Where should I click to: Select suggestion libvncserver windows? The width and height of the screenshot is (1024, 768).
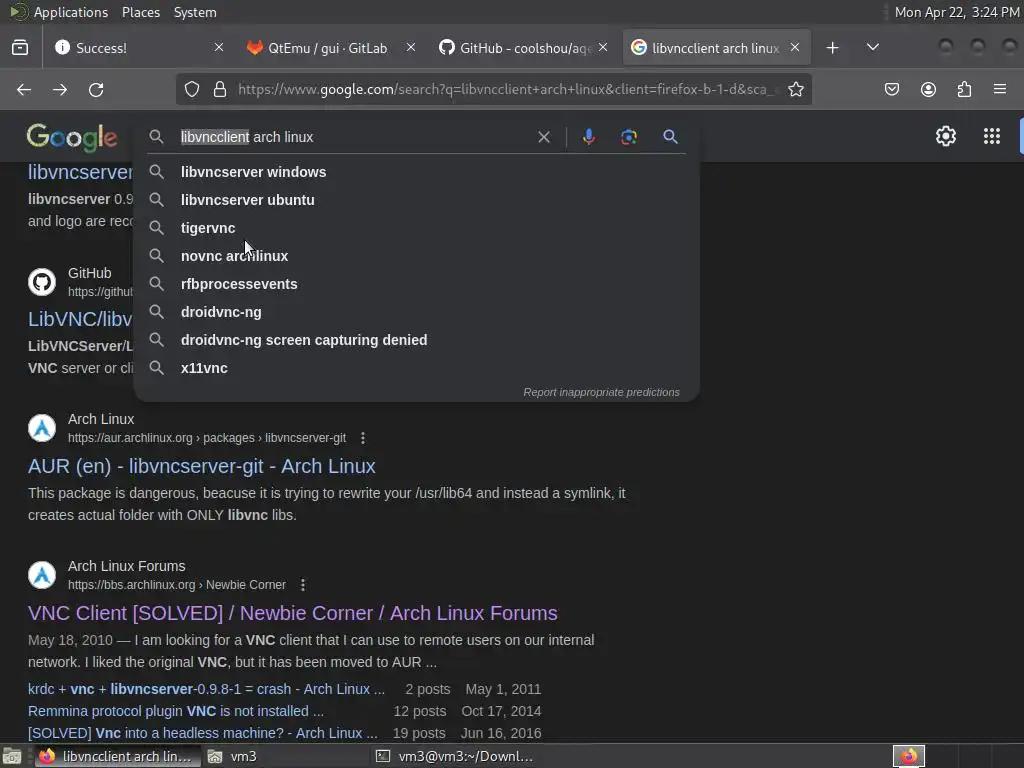[x=417, y=172]
